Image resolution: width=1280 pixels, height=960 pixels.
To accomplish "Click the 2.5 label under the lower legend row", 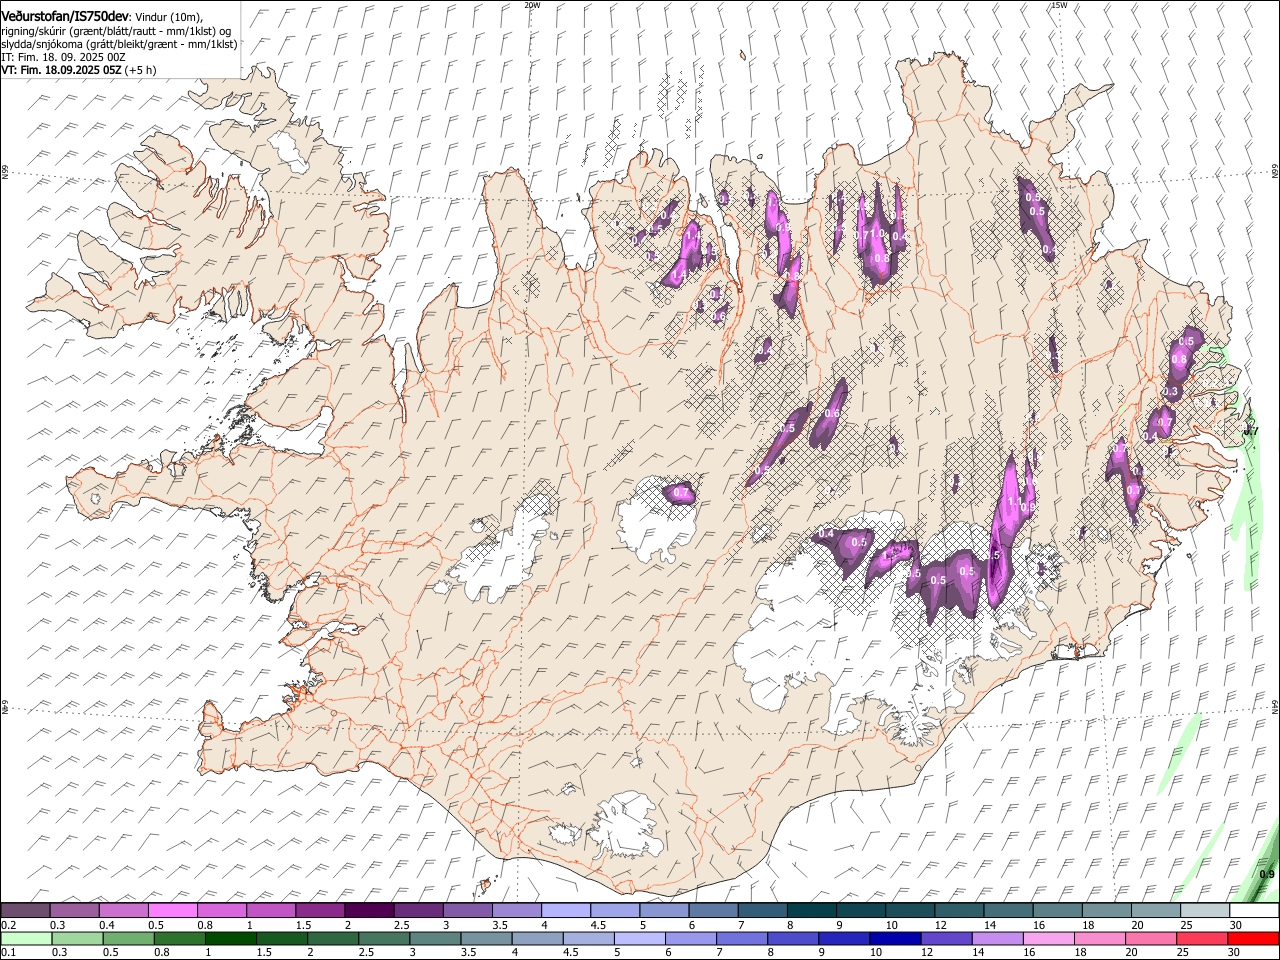I will [366, 953].
